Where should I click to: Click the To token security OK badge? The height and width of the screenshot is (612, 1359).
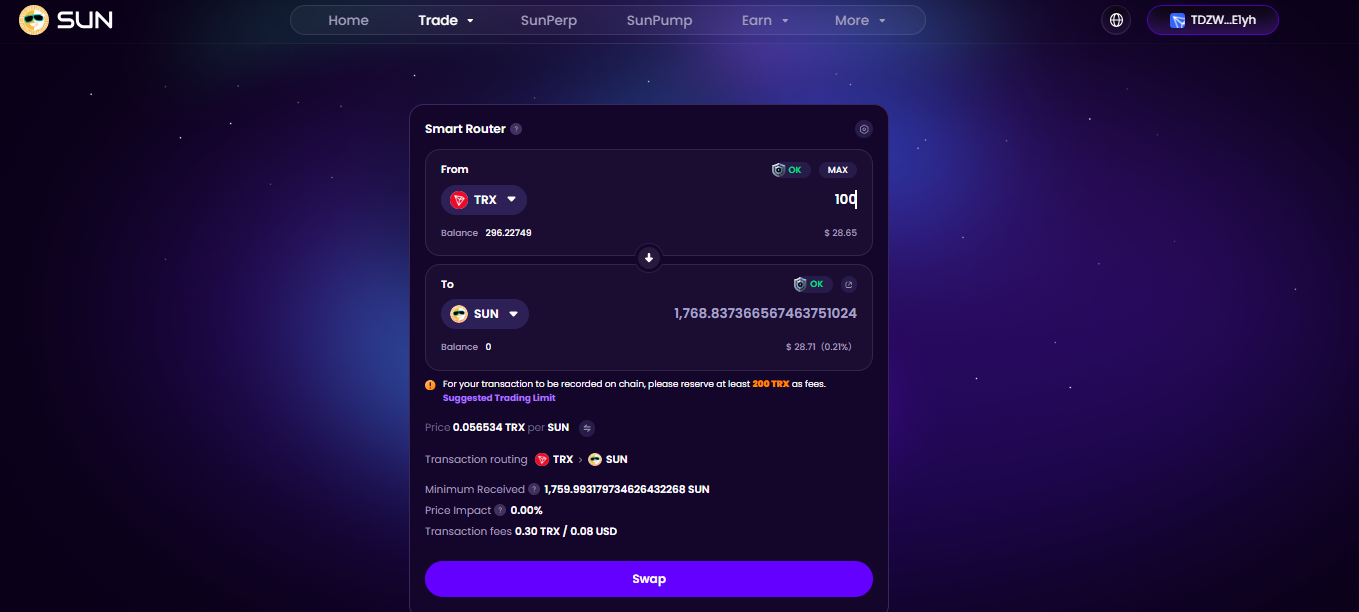811,284
